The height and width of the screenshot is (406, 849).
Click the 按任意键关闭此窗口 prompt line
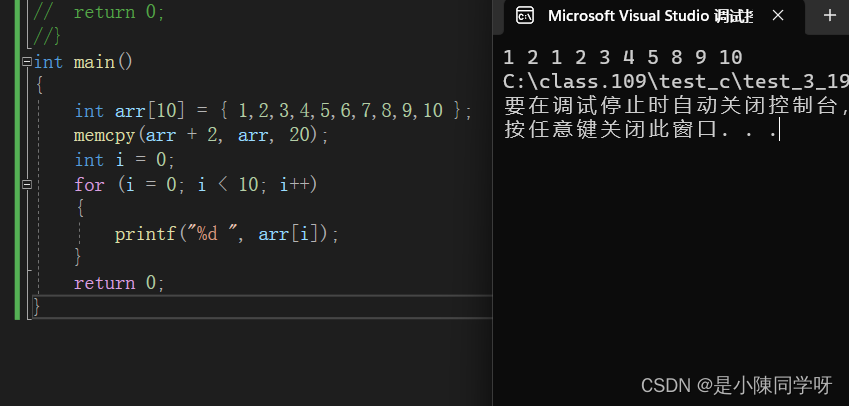(642, 130)
